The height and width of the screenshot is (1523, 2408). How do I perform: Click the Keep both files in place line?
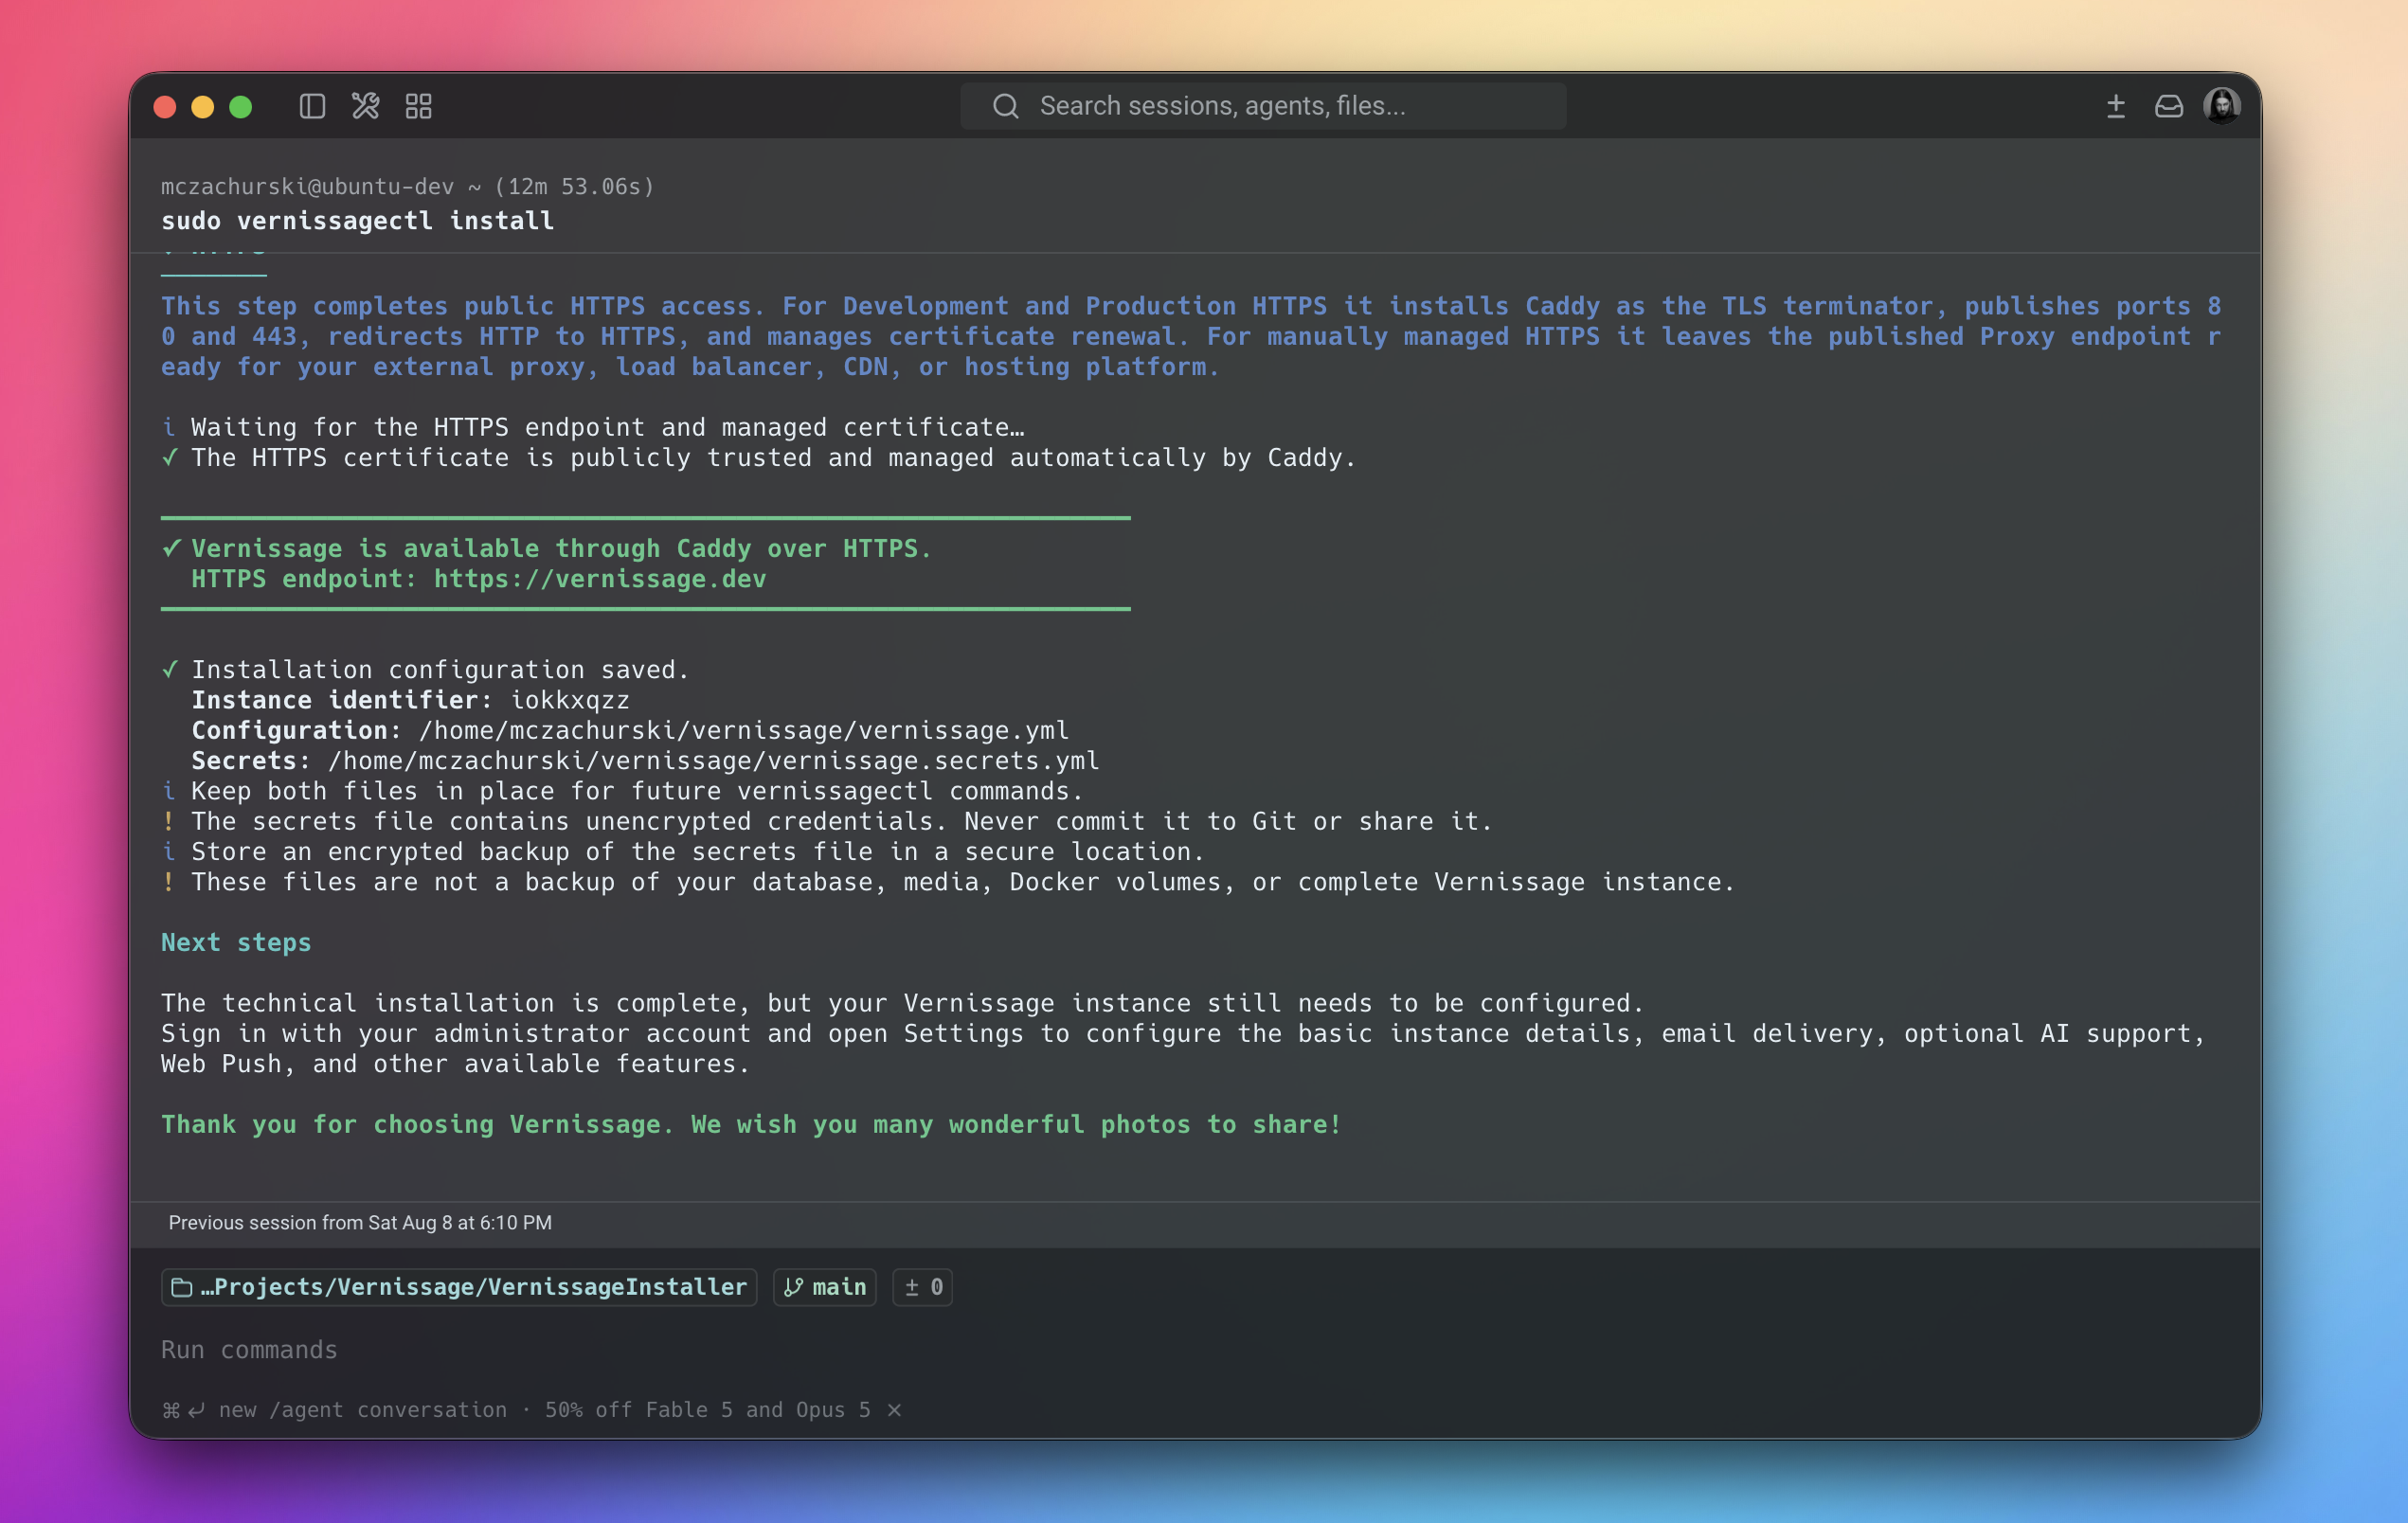click(637, 791)
